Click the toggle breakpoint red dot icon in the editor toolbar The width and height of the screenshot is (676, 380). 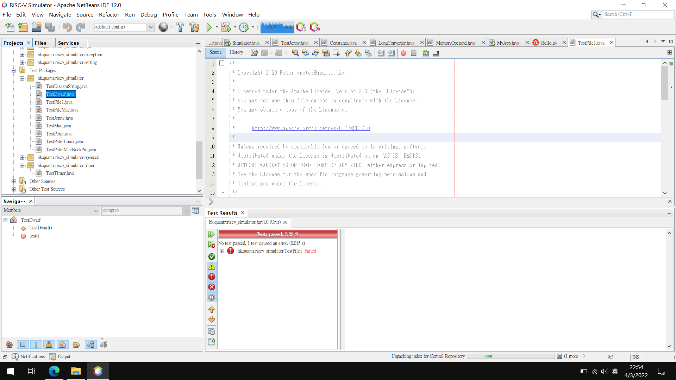(x=403, y=53)
